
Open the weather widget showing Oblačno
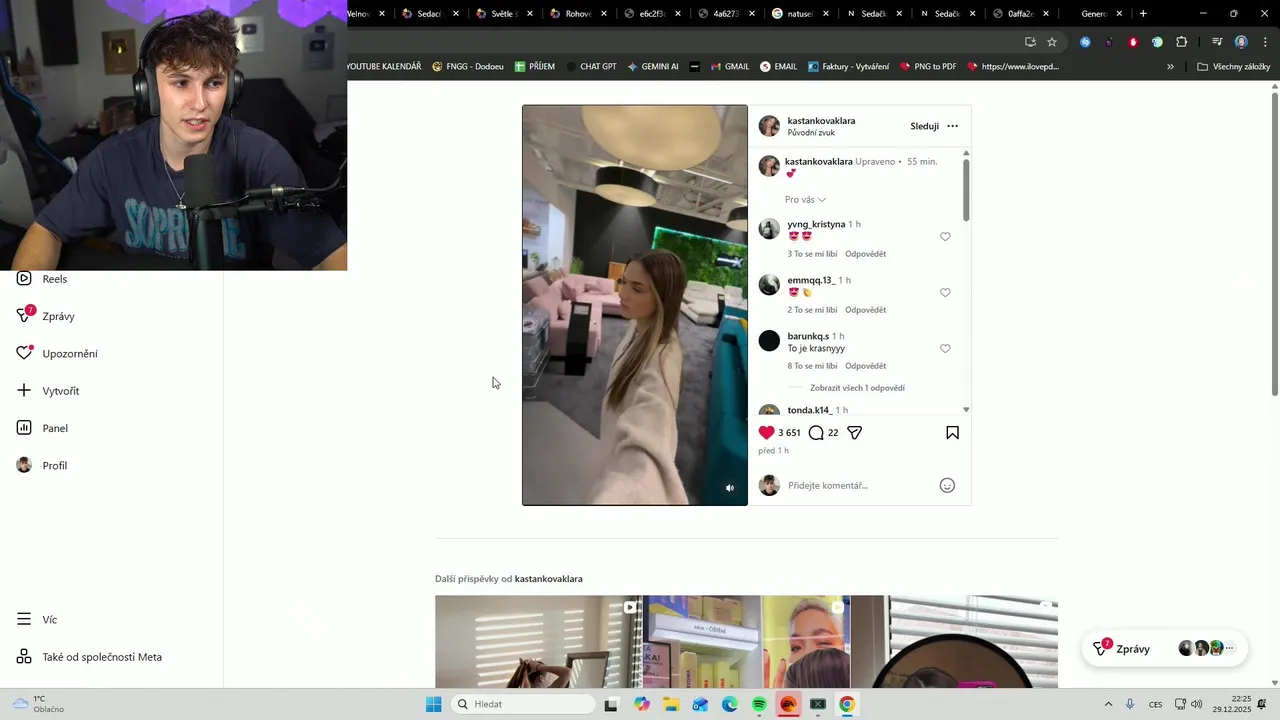pos(38,704)
